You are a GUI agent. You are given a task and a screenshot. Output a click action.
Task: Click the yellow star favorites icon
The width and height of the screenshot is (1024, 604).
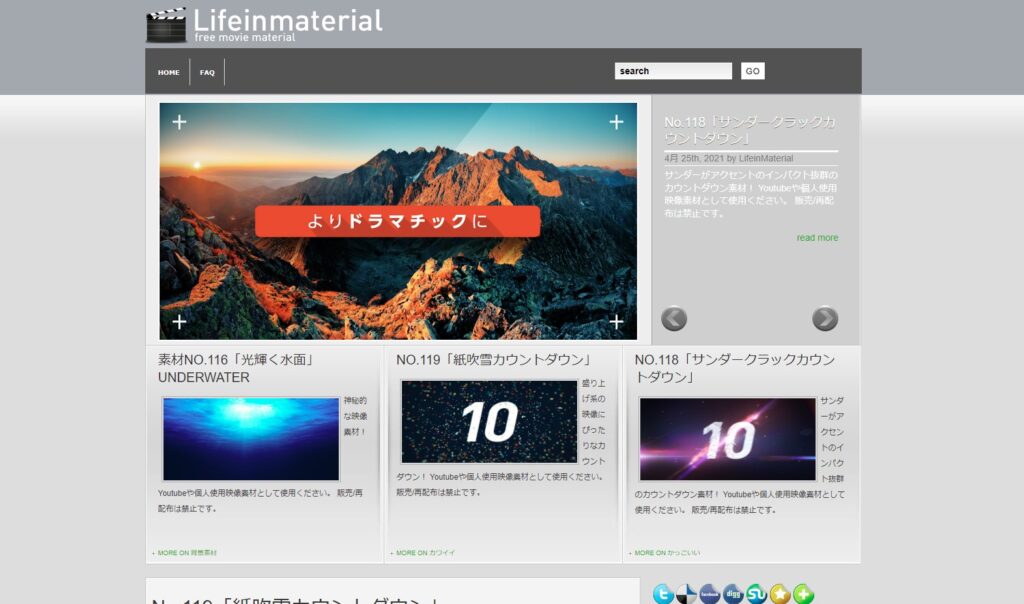(780, 594)
